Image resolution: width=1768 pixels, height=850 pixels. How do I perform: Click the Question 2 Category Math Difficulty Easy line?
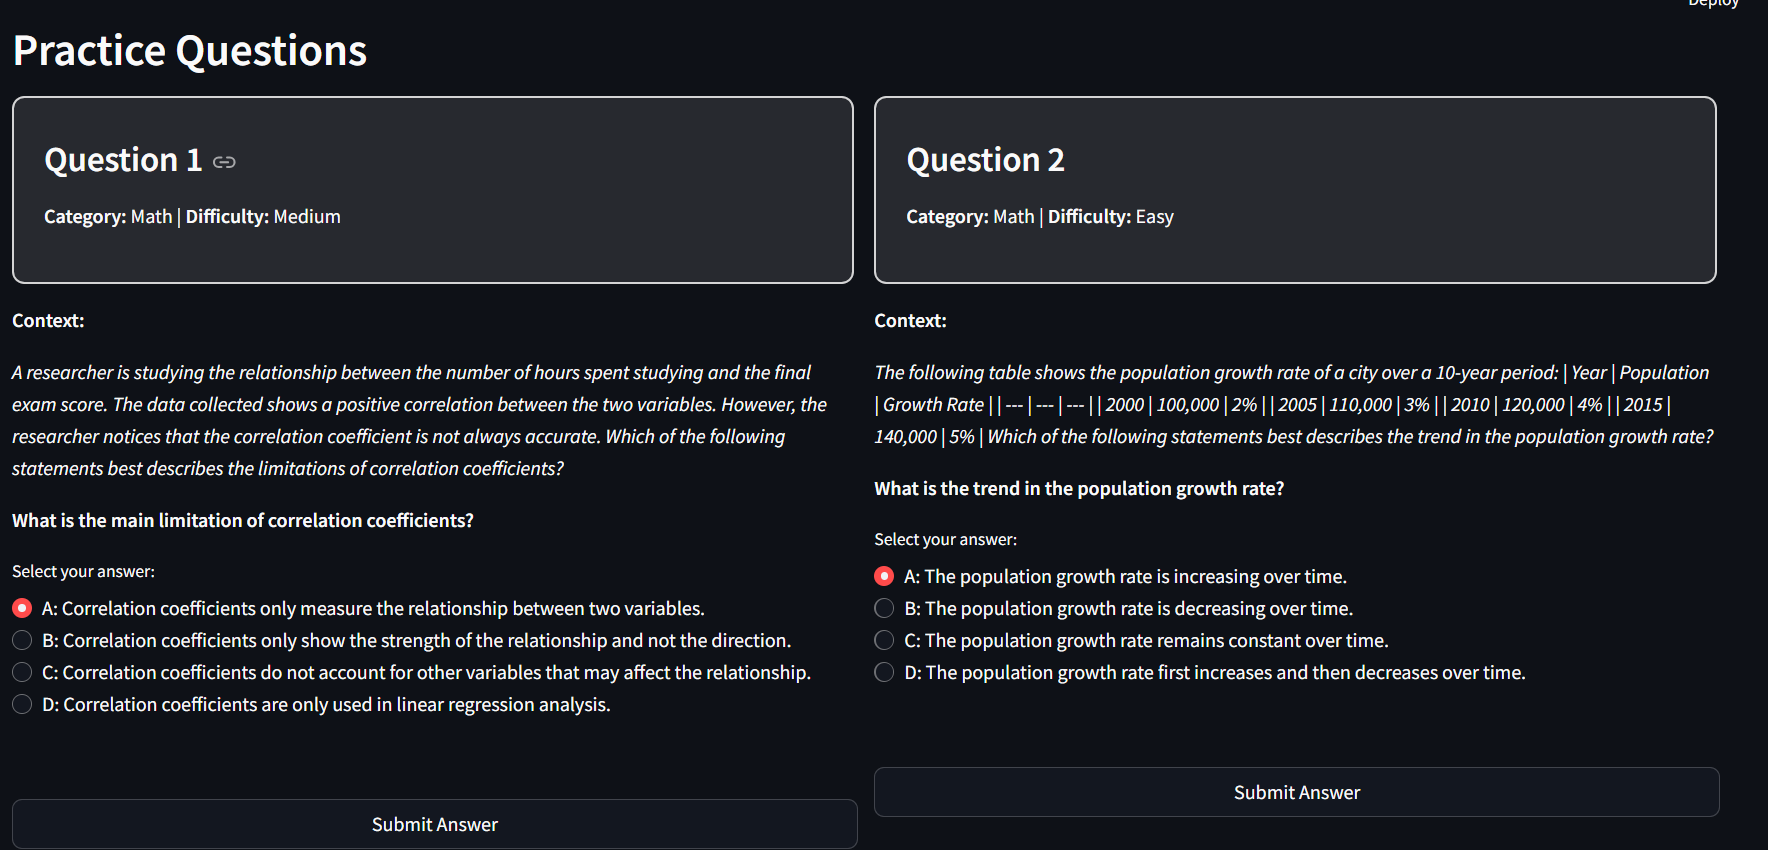tap(1039, 217)
